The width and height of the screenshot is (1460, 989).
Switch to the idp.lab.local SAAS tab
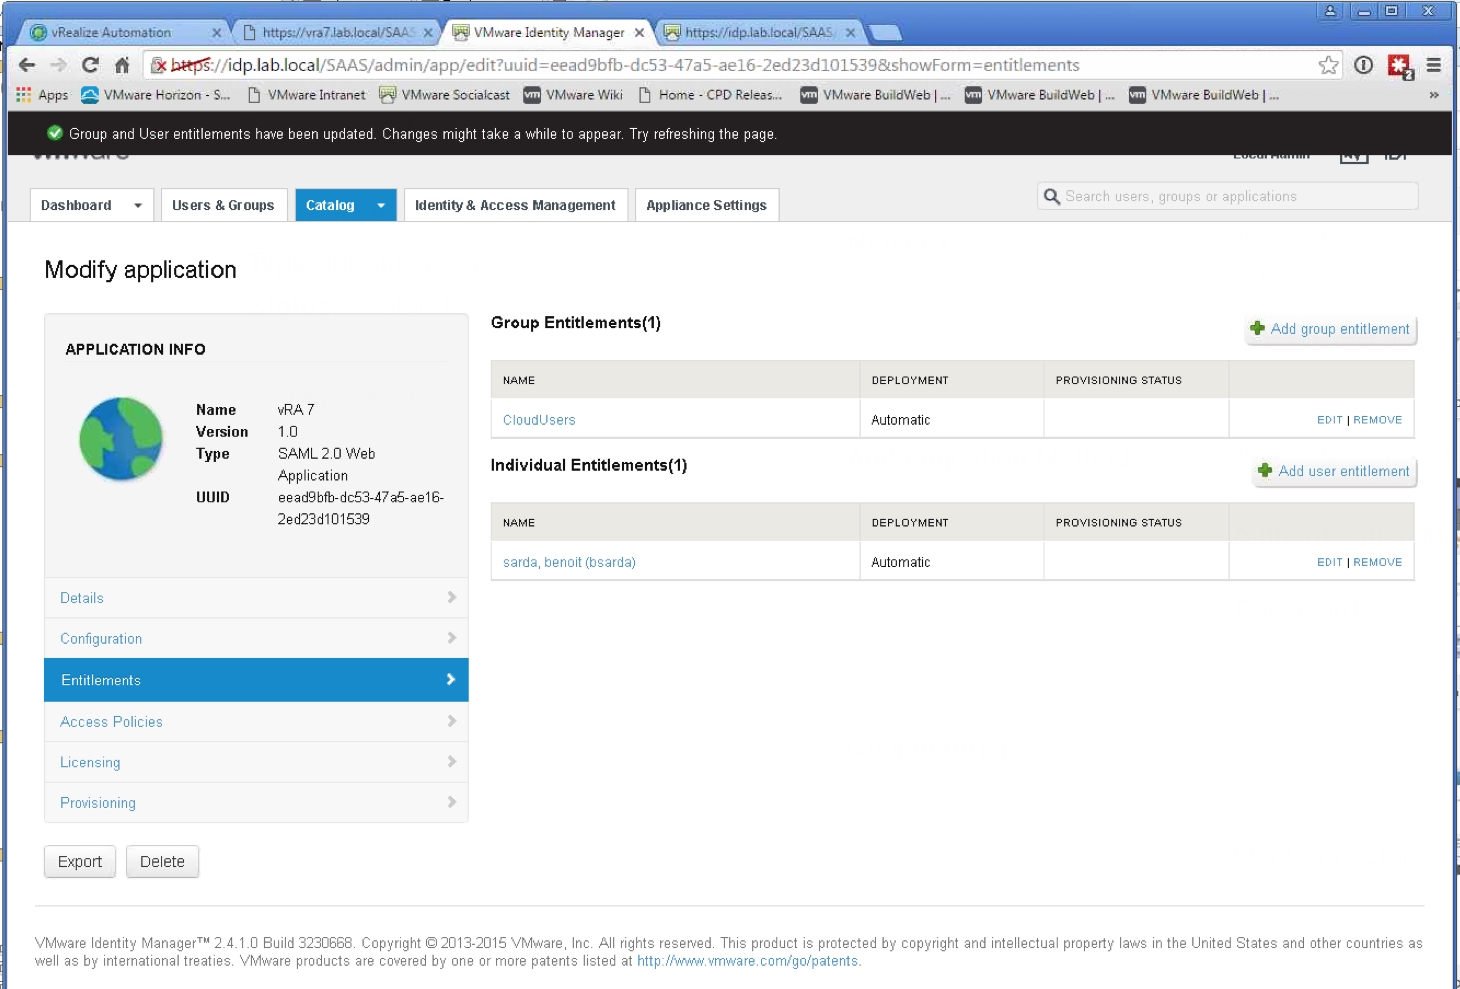pos(758,33)
